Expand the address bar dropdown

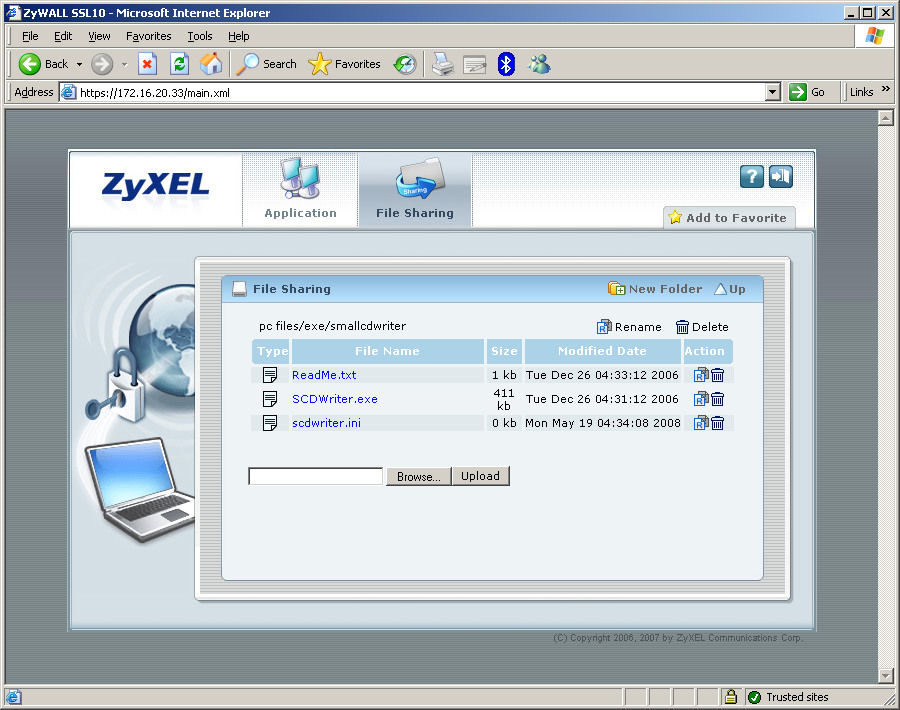click(x=773, y=92)
